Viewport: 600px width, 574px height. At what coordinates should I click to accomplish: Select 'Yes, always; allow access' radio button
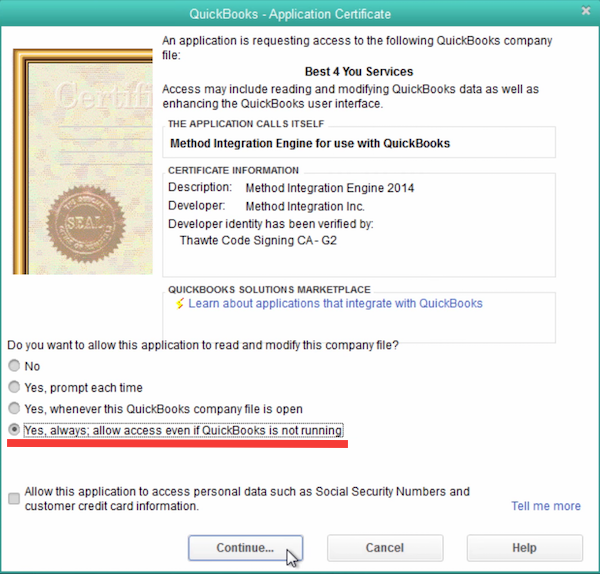coord(14,430)
